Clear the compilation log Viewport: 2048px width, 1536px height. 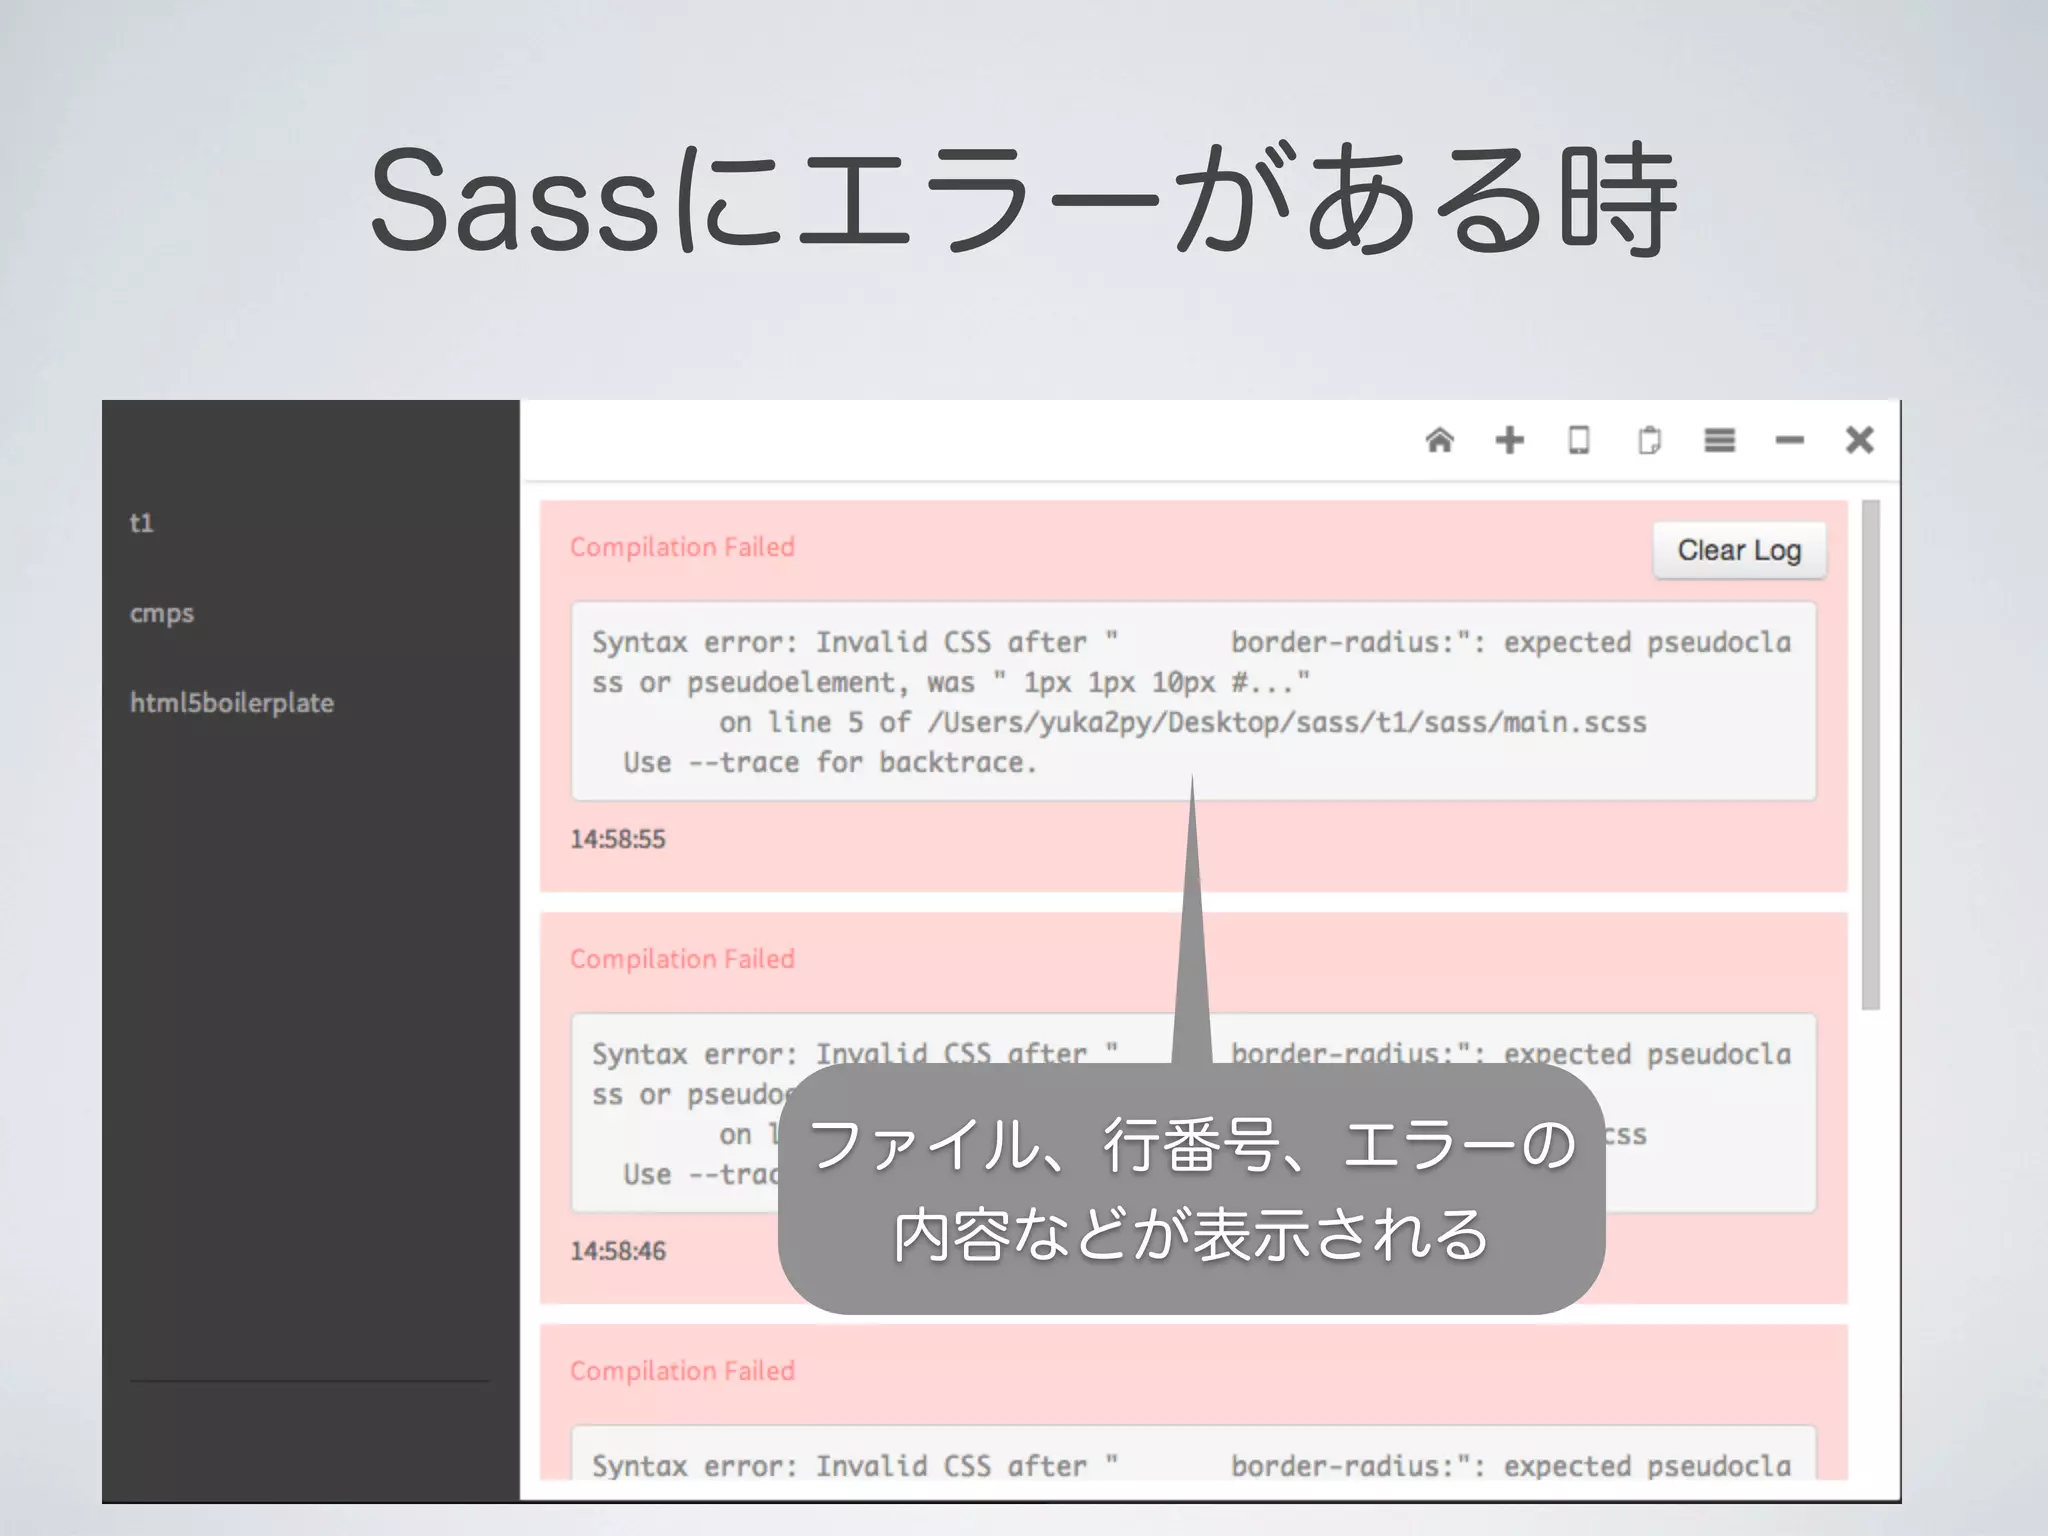[x=1739, y=550]
